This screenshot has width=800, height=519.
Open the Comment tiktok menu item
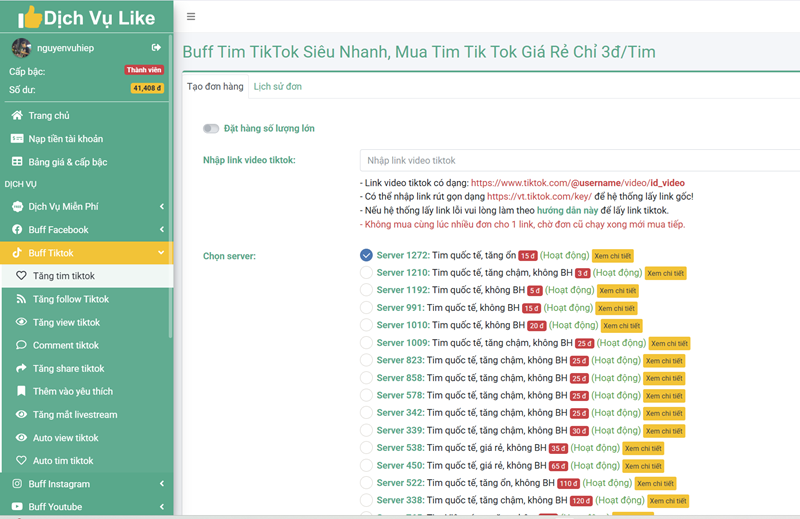tap(87, 345)
